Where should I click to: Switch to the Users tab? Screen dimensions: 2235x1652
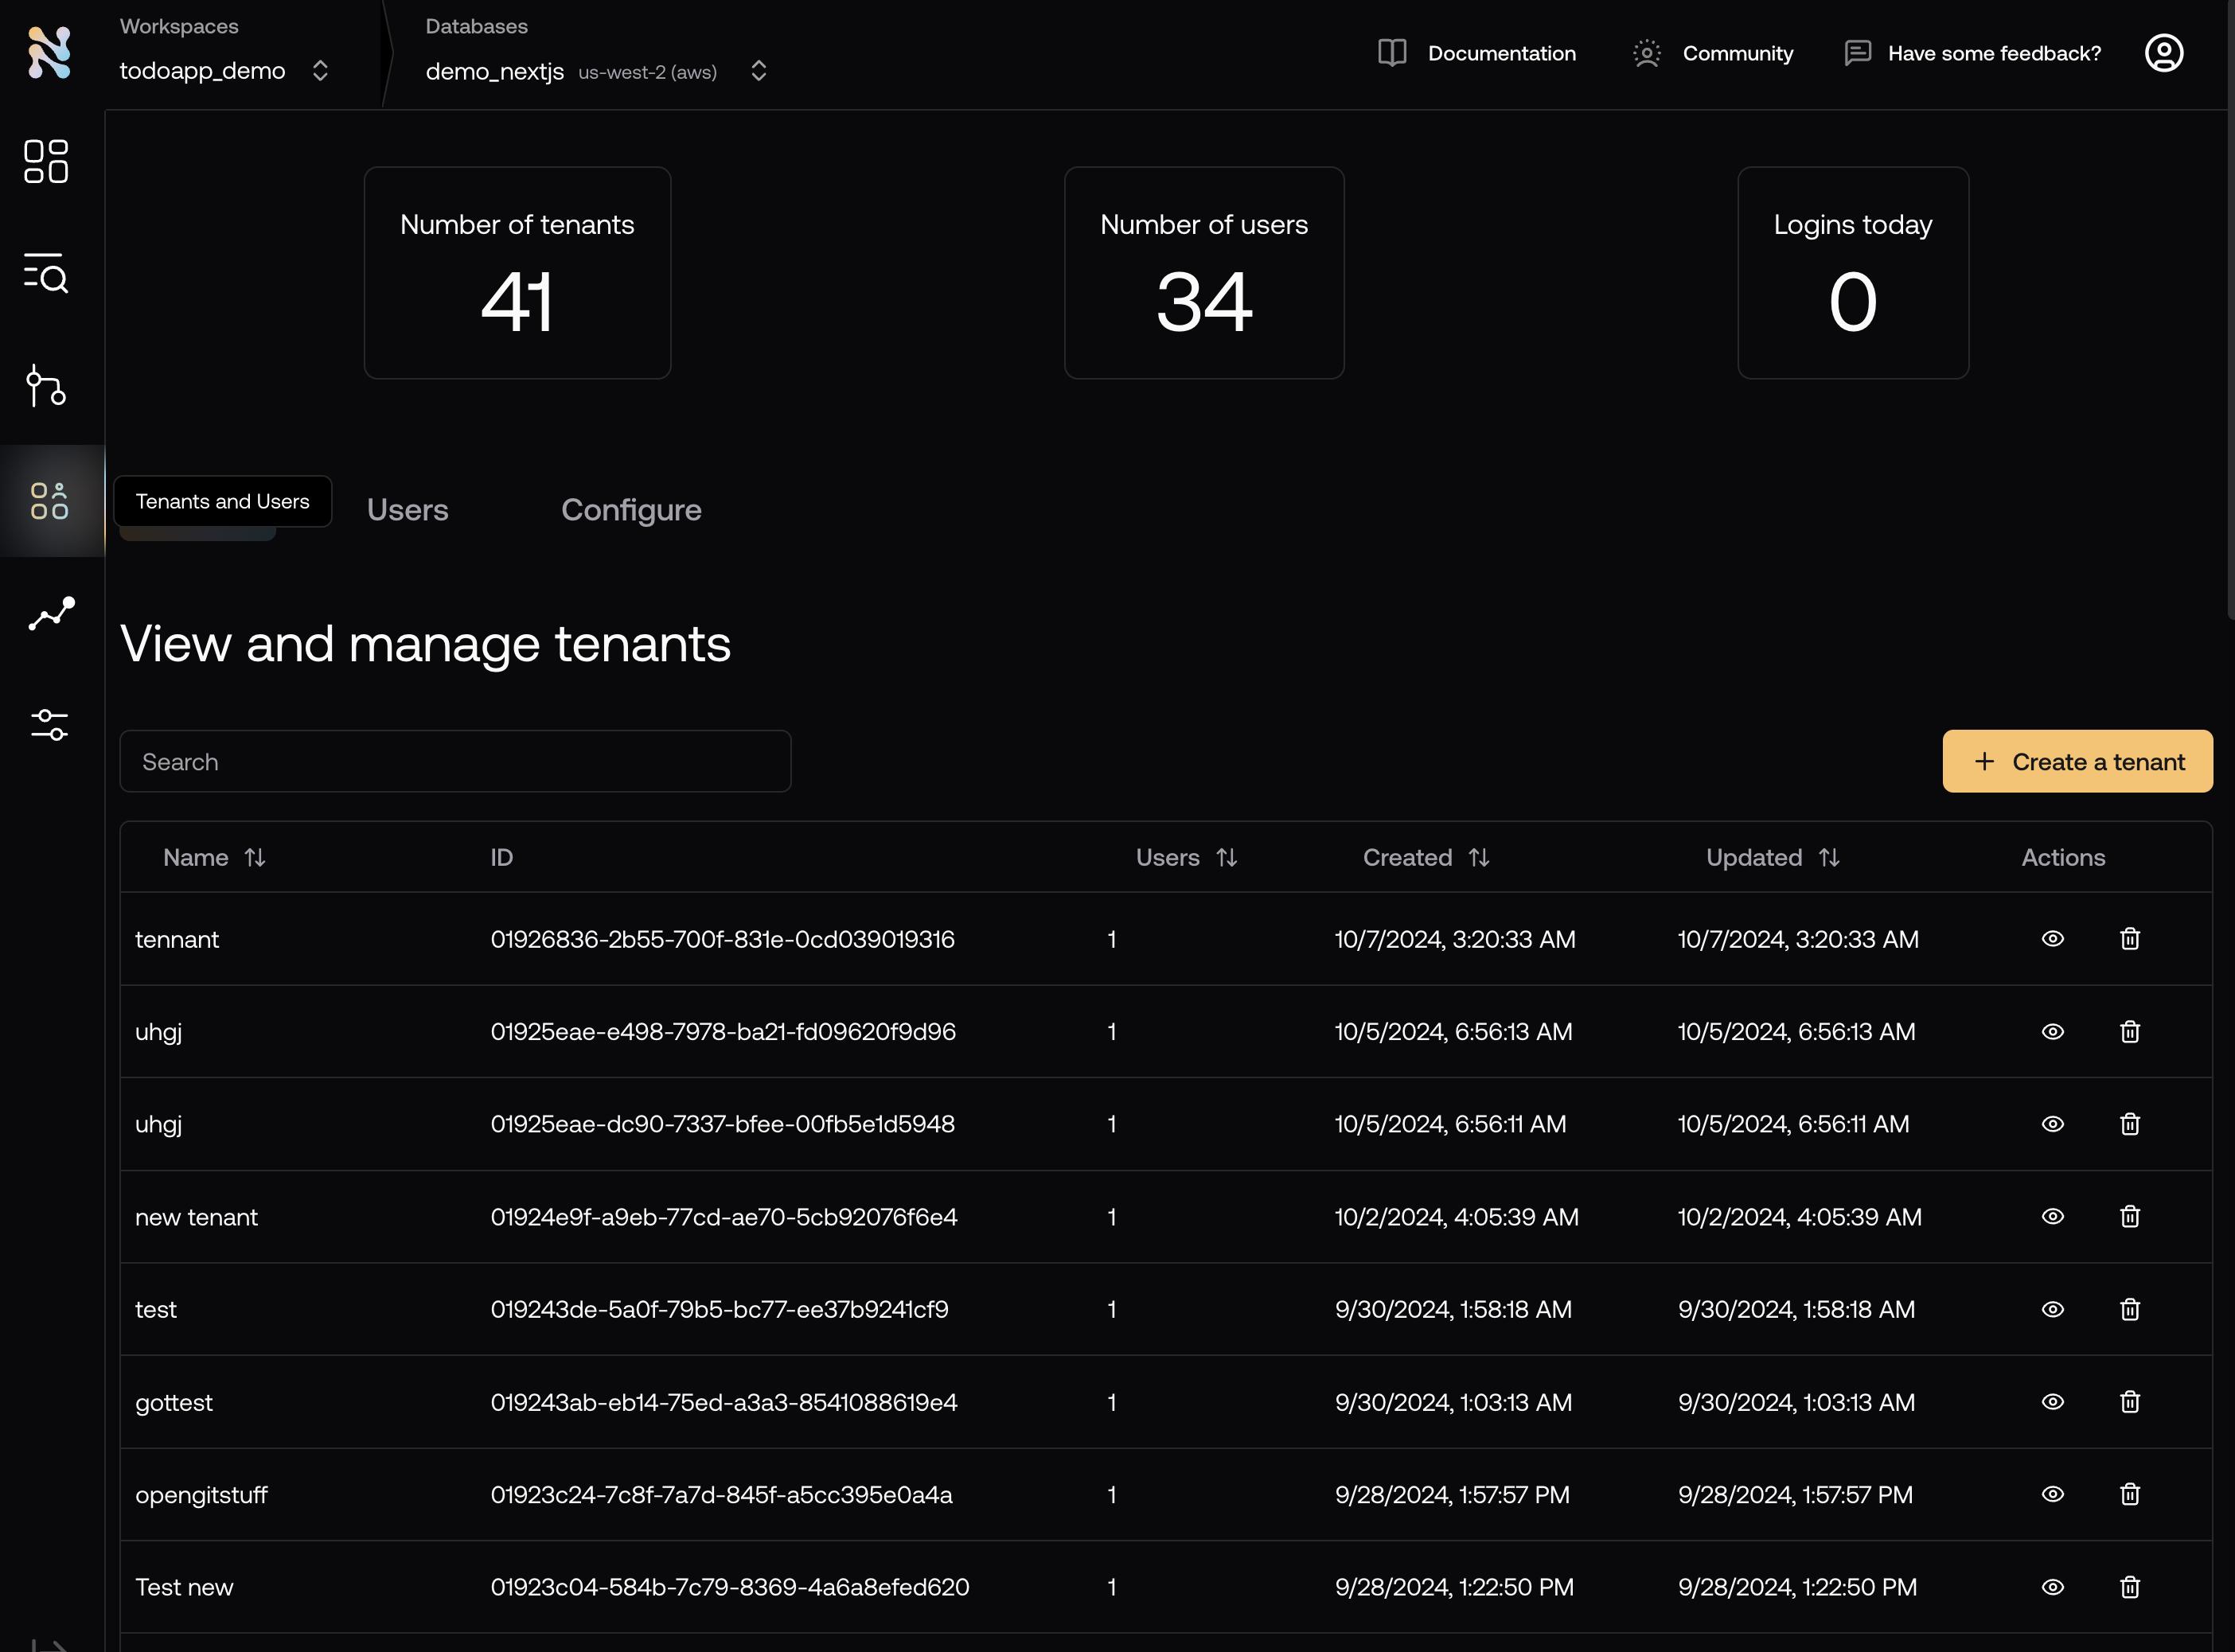[x=407, y=510]
